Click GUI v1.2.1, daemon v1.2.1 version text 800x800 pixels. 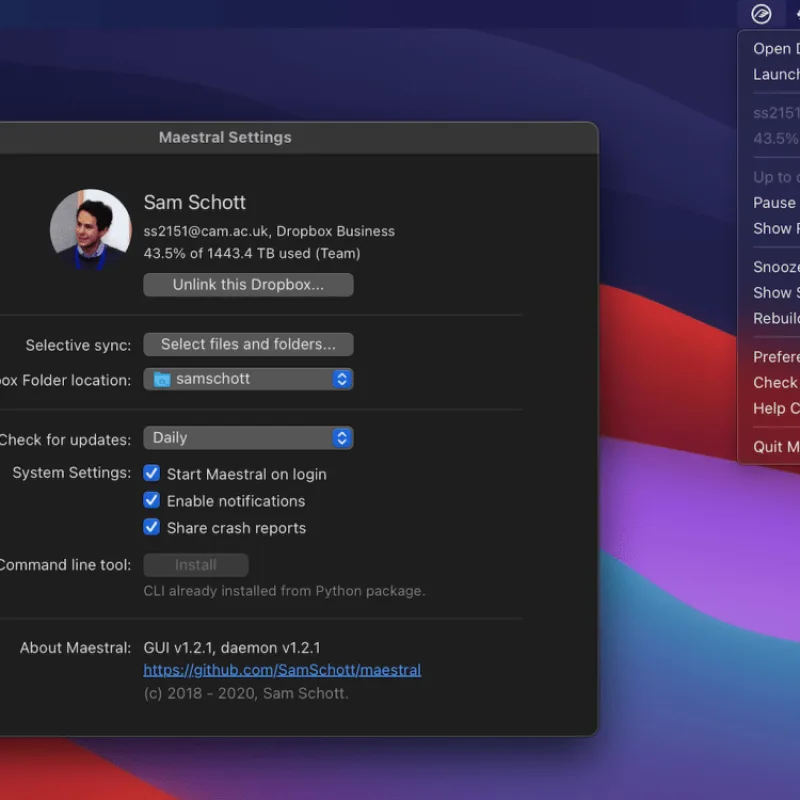[x=232, y=648]
